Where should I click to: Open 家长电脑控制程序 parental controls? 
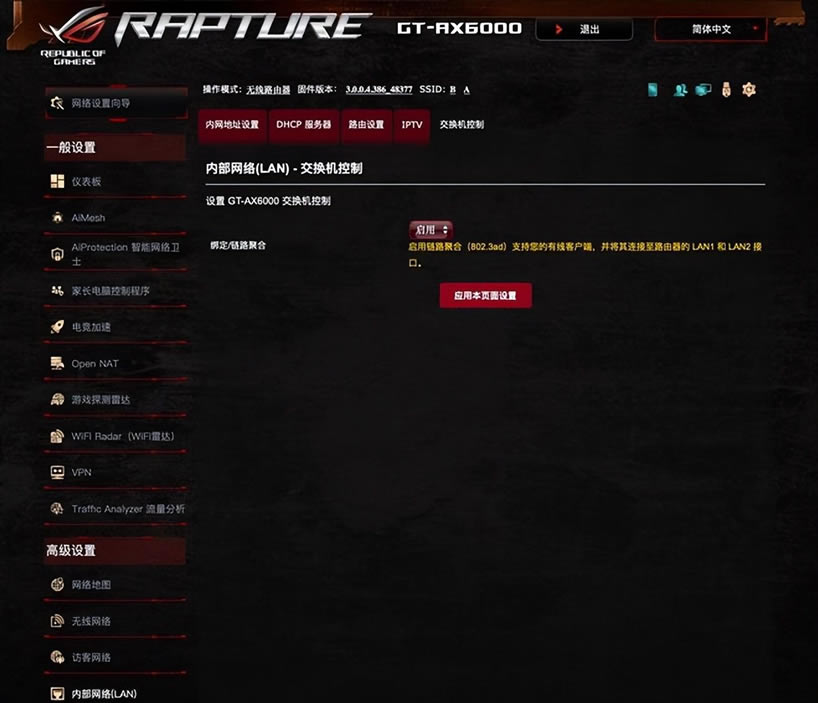pyautogui.click(x=116, y=290)
